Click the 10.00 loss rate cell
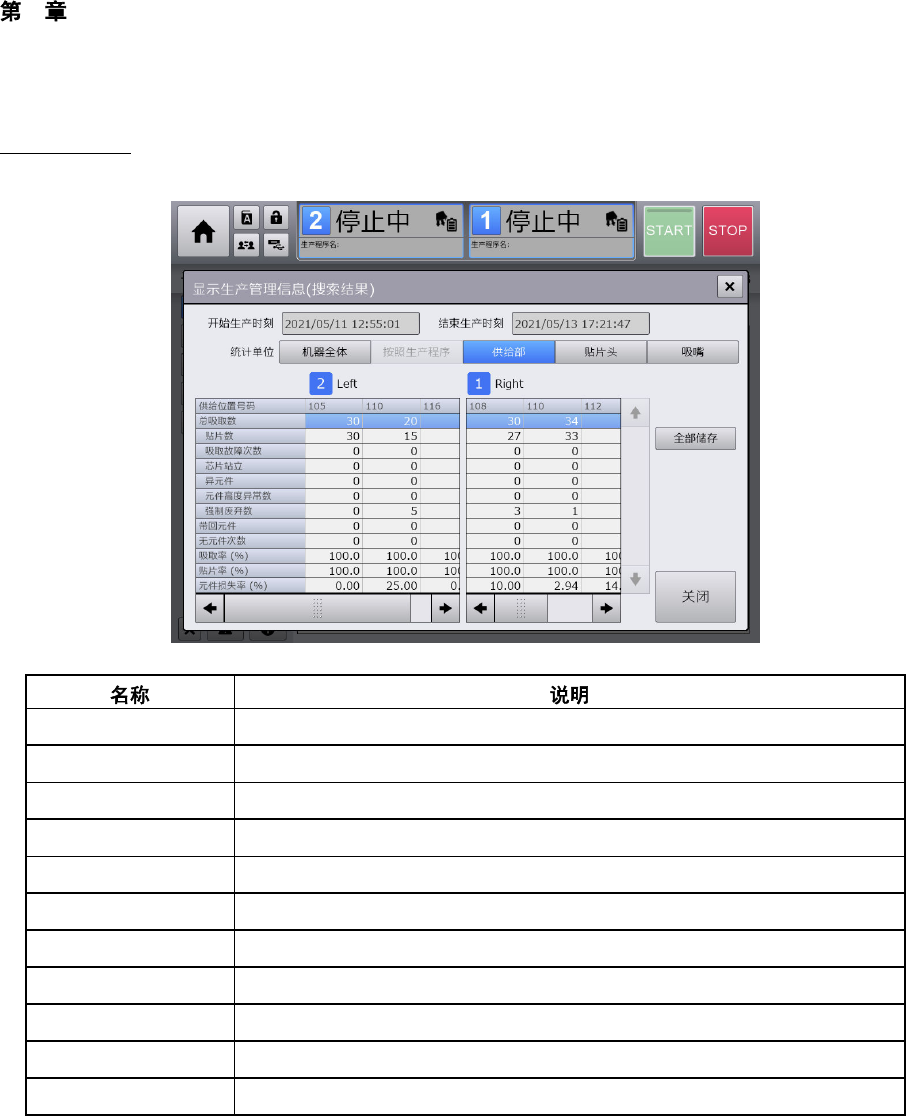This screenshot has width=906, height=1116. point(495,585)
